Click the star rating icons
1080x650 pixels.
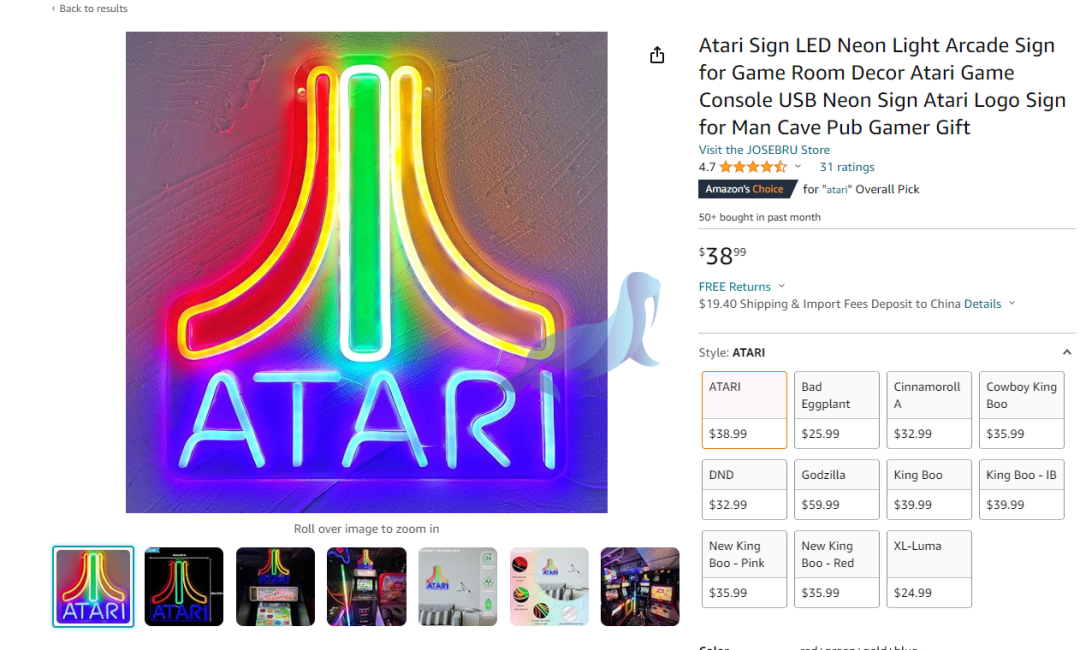pos(753,167)
